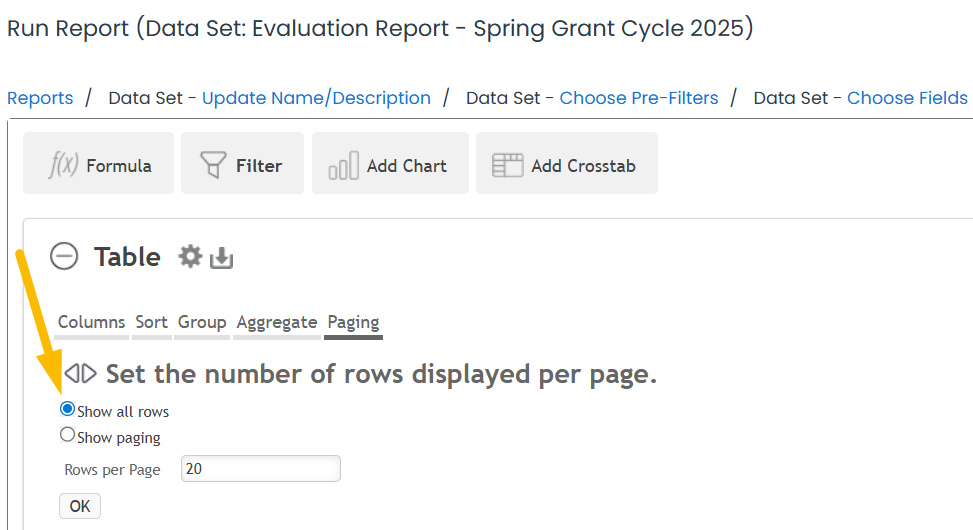Collapse the Table section with minus icon

(64, 256)
